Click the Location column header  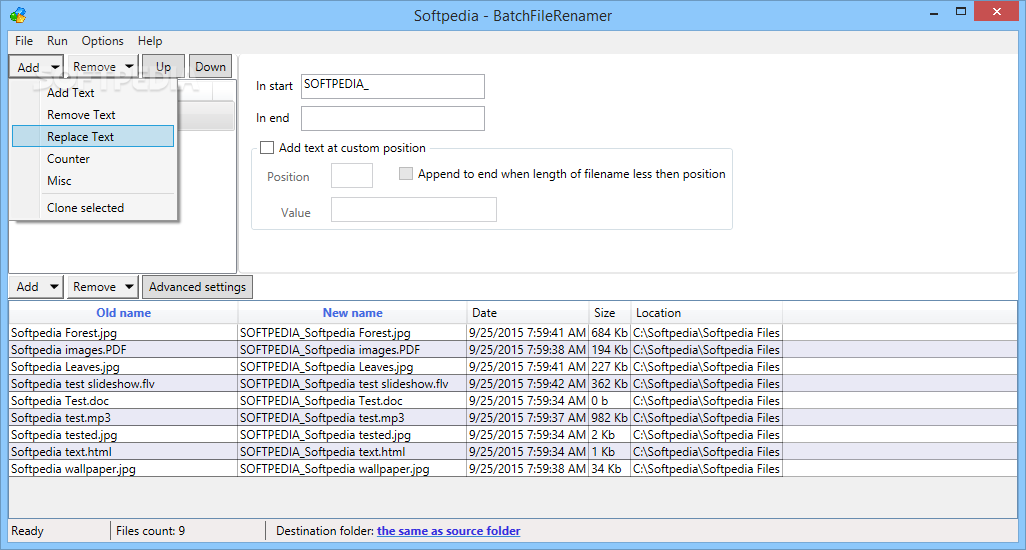click(x=706, y=313)
